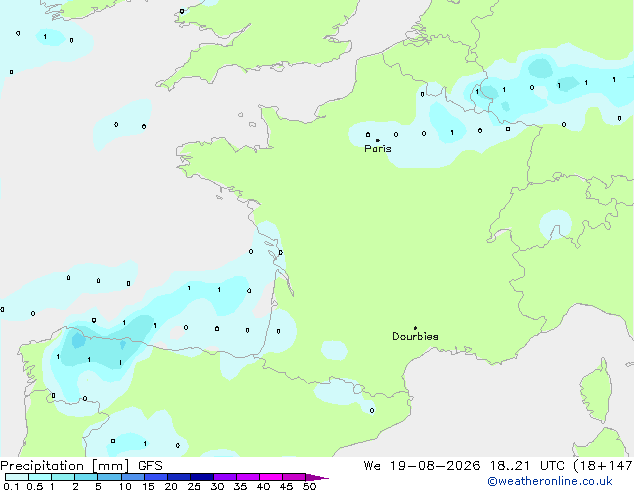The image size is (634, 490).
Task: Click the 35–40 mm legend color box
Action: pos(248,477)
